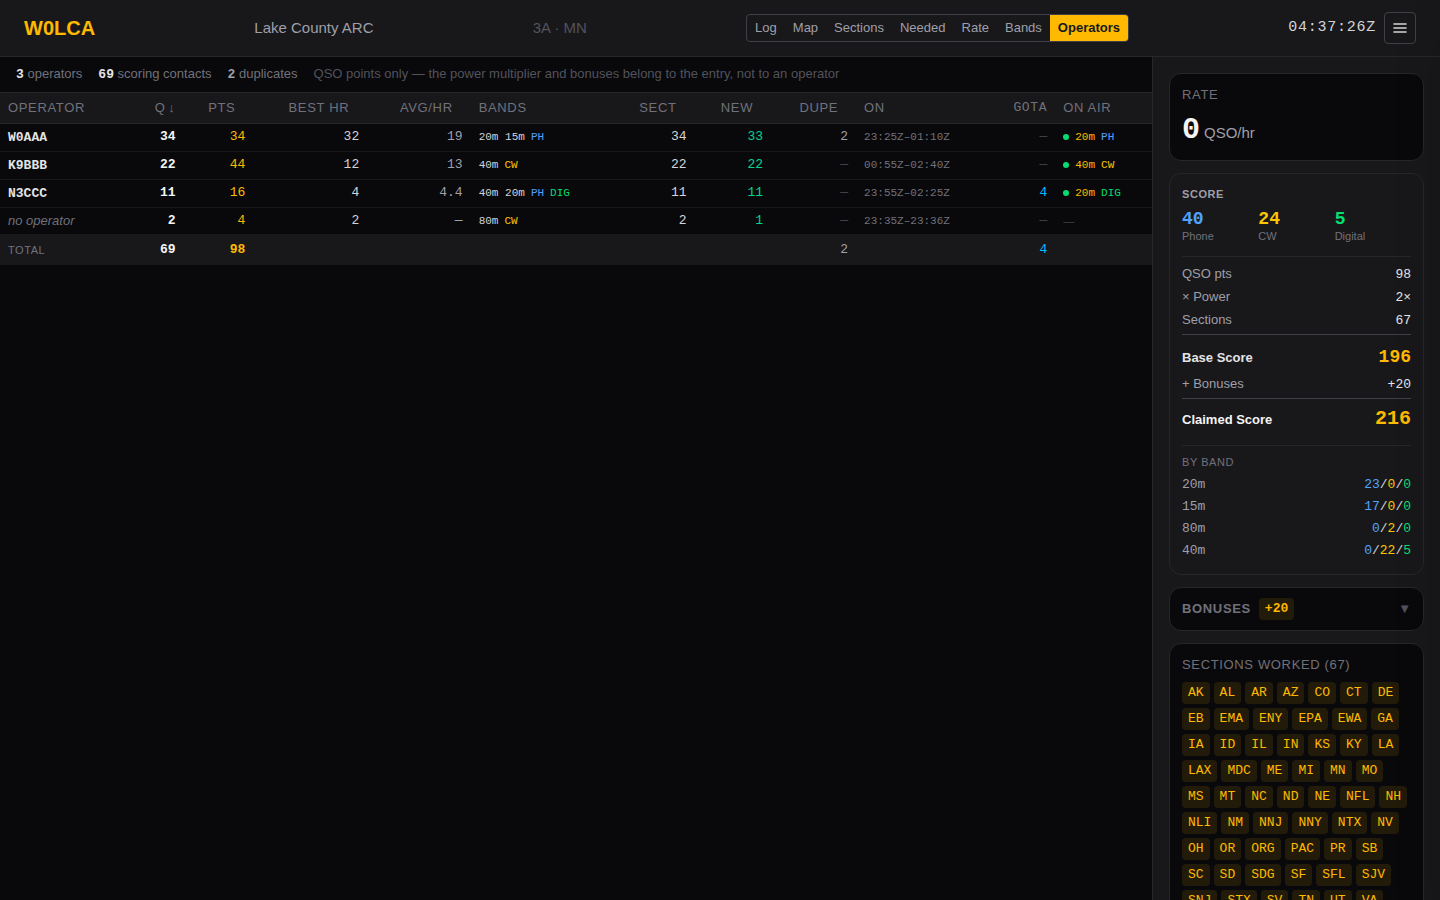Click the CO section chip
The height and width of the screenshot is (900, 1440).
tap(1322, 692)
